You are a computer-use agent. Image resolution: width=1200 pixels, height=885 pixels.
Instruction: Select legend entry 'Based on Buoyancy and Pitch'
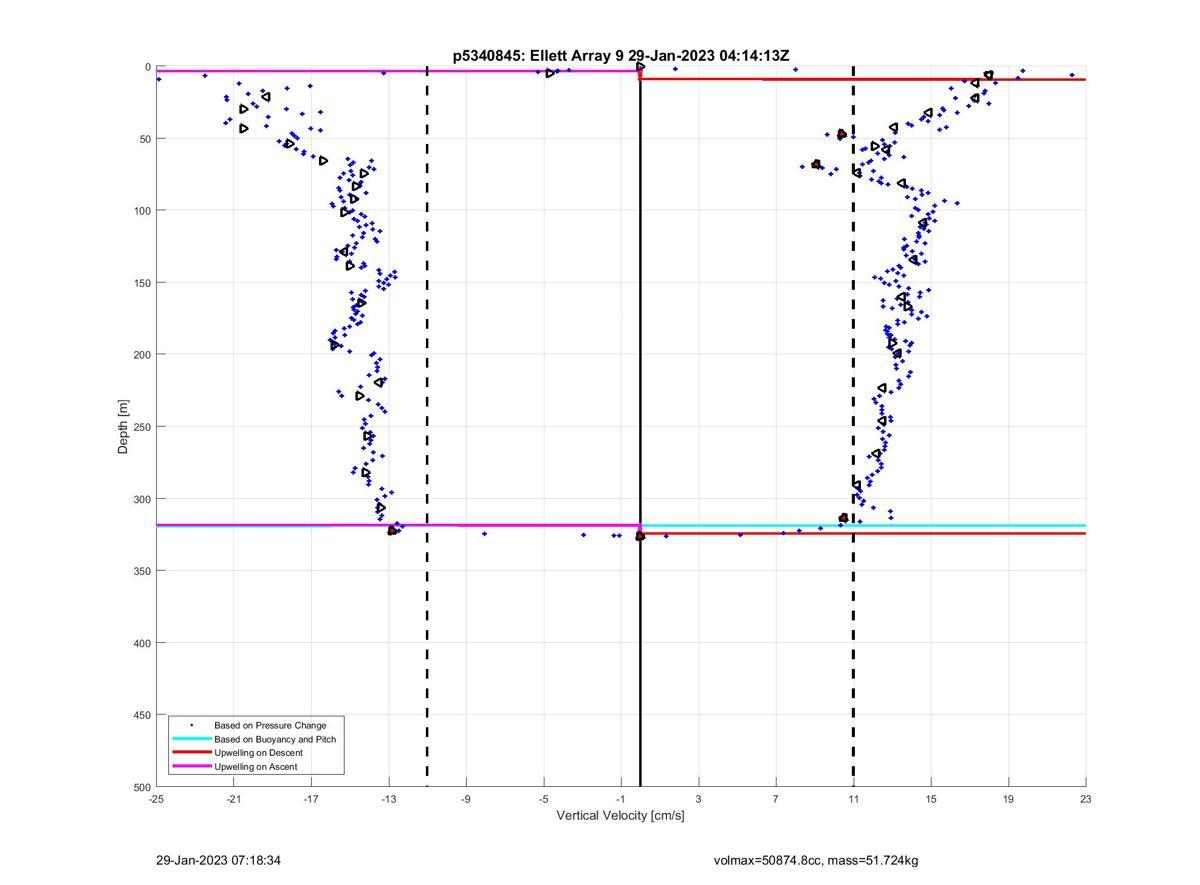click(275, 739)
